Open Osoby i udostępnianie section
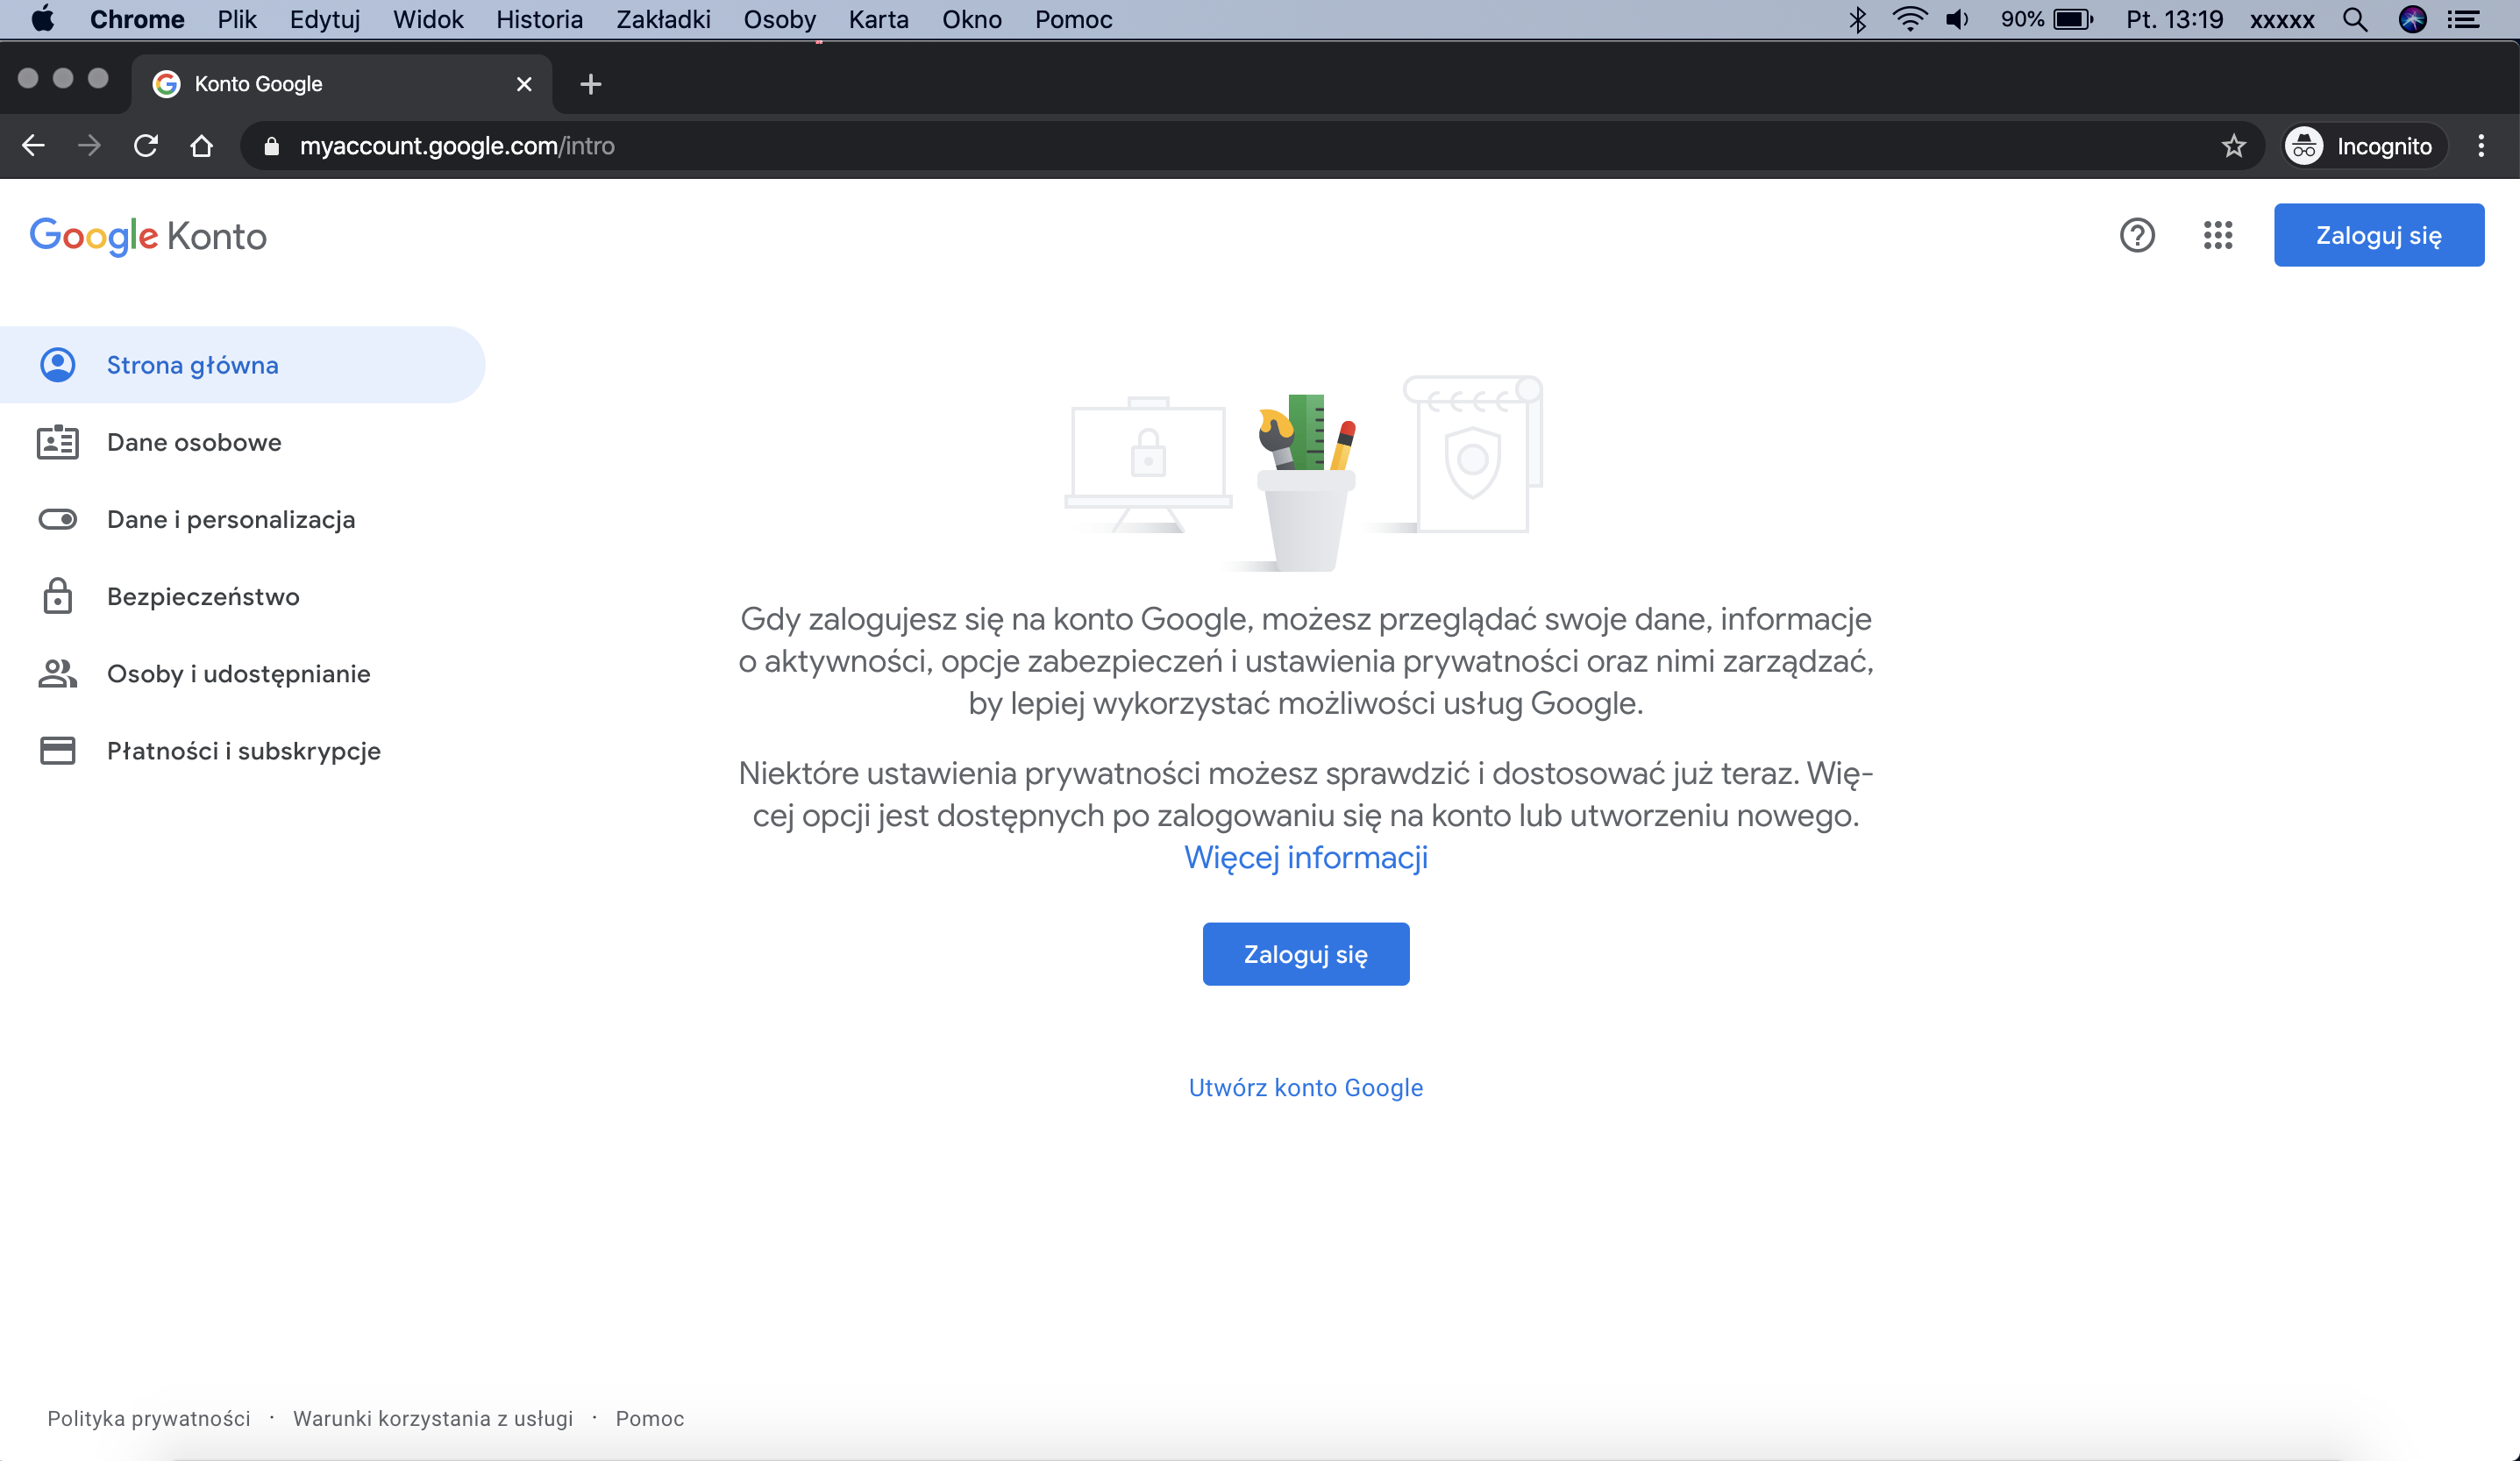This screenshot has height=1461, width=2520. coord(242,673)
